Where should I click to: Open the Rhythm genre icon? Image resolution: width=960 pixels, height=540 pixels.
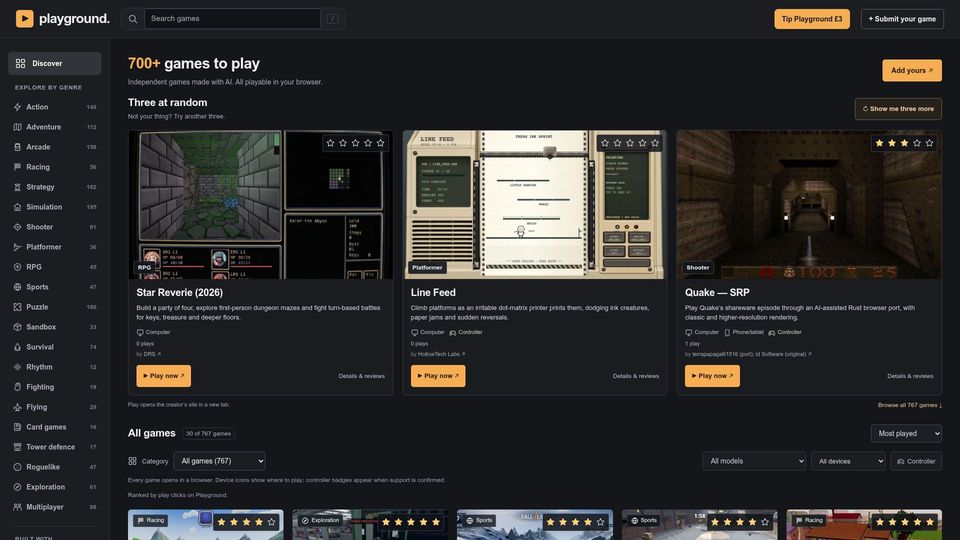(17, 367)
